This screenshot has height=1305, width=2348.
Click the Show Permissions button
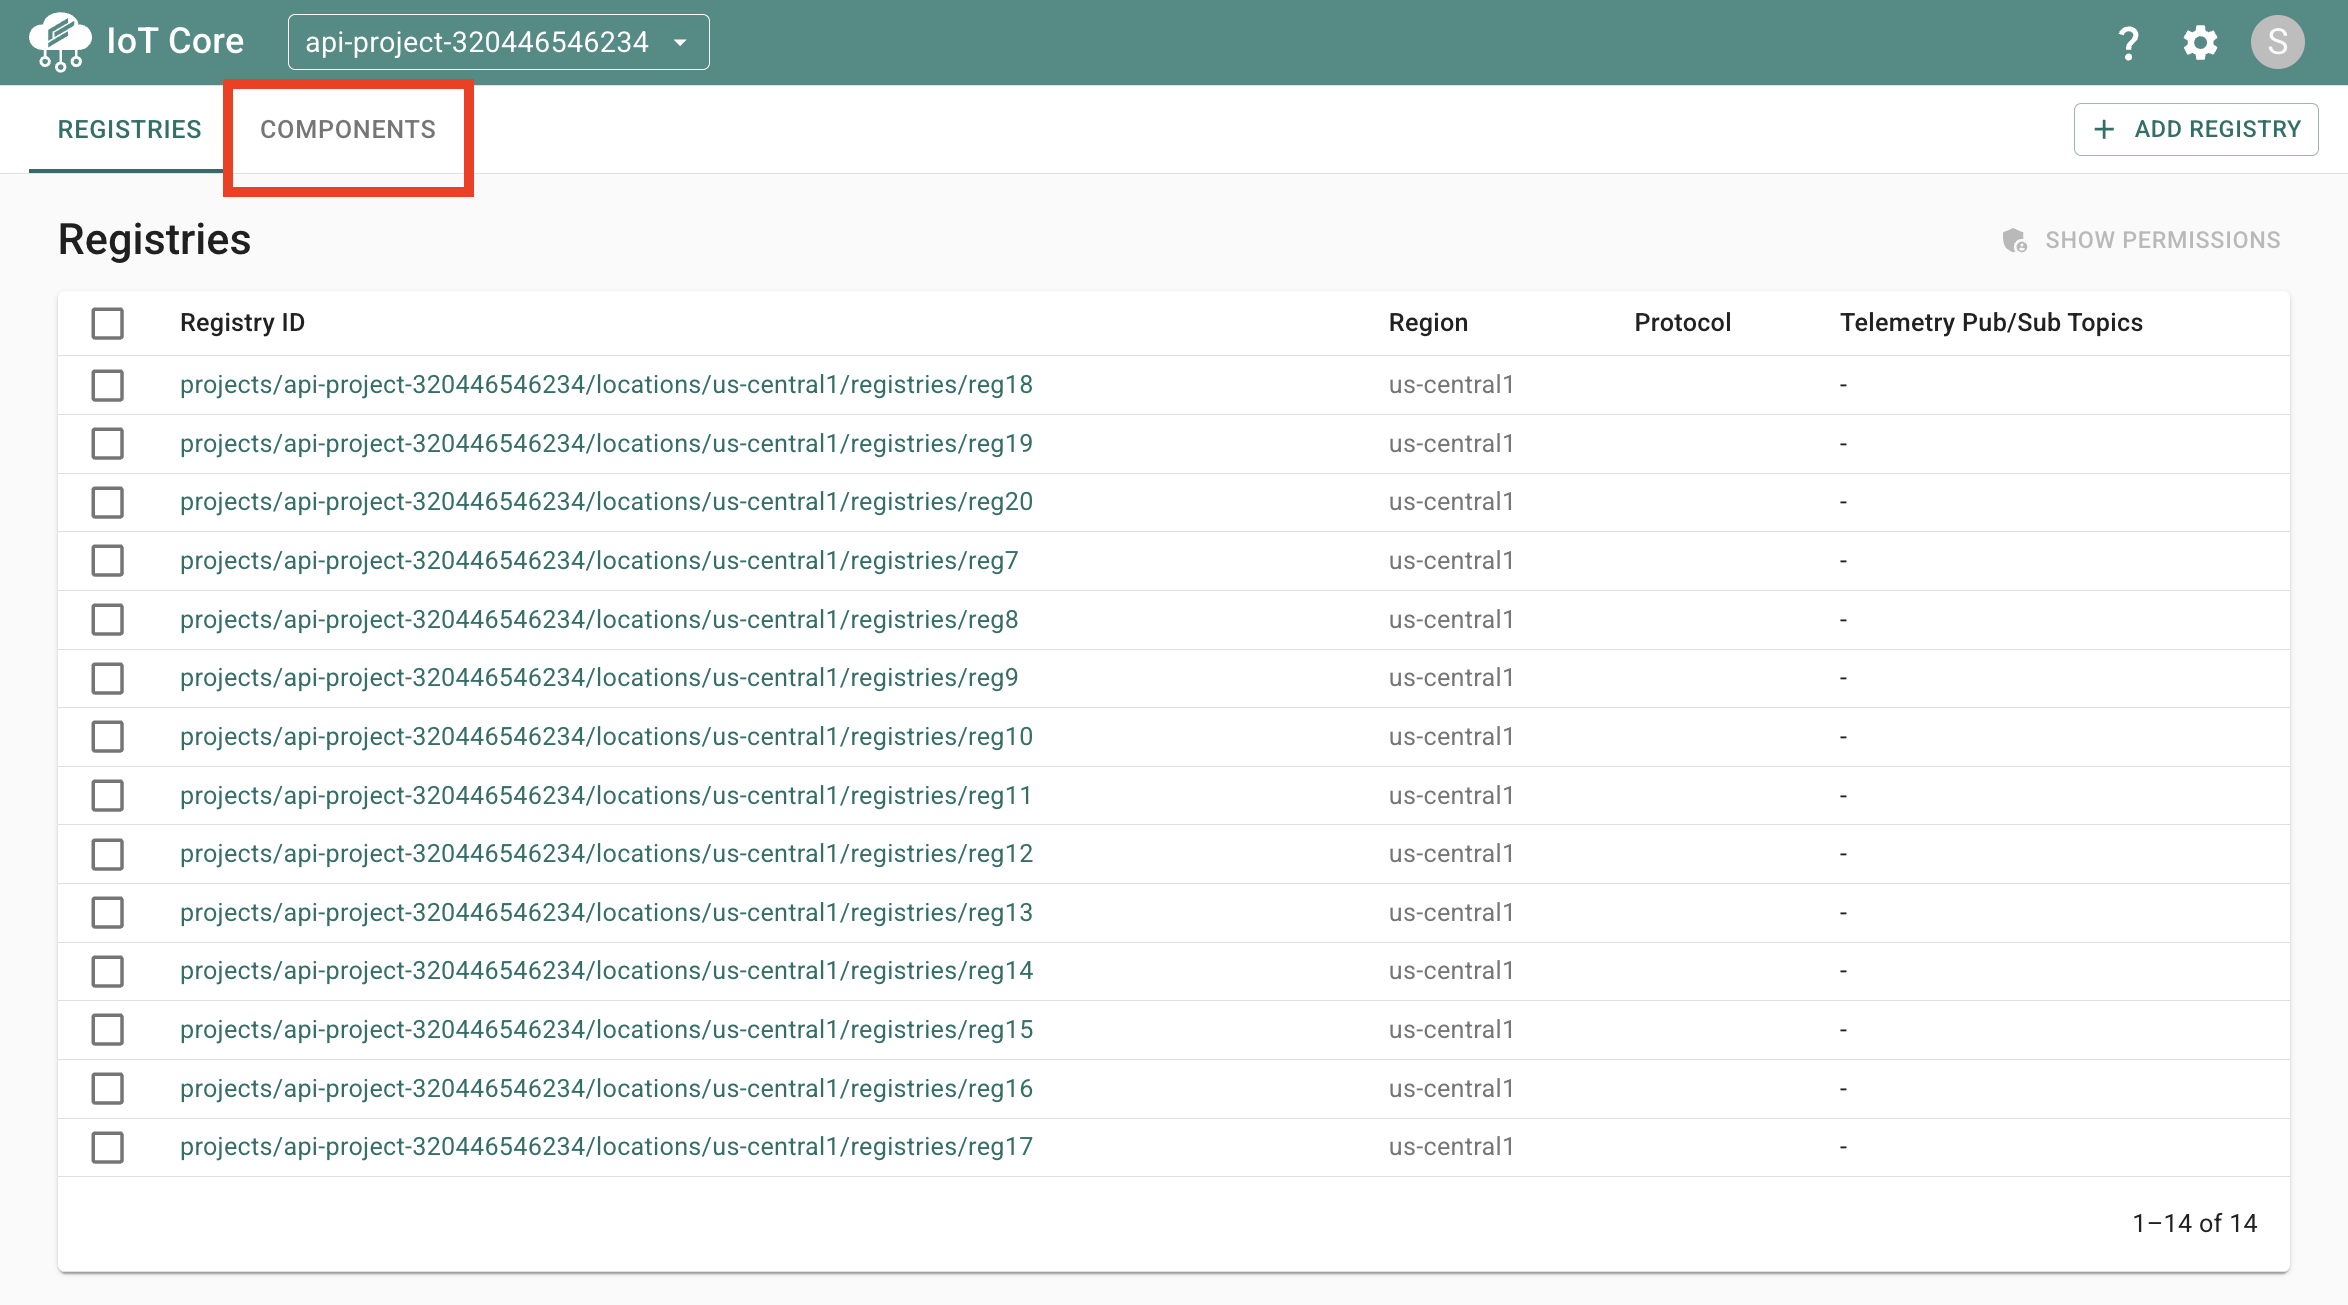2142,240
